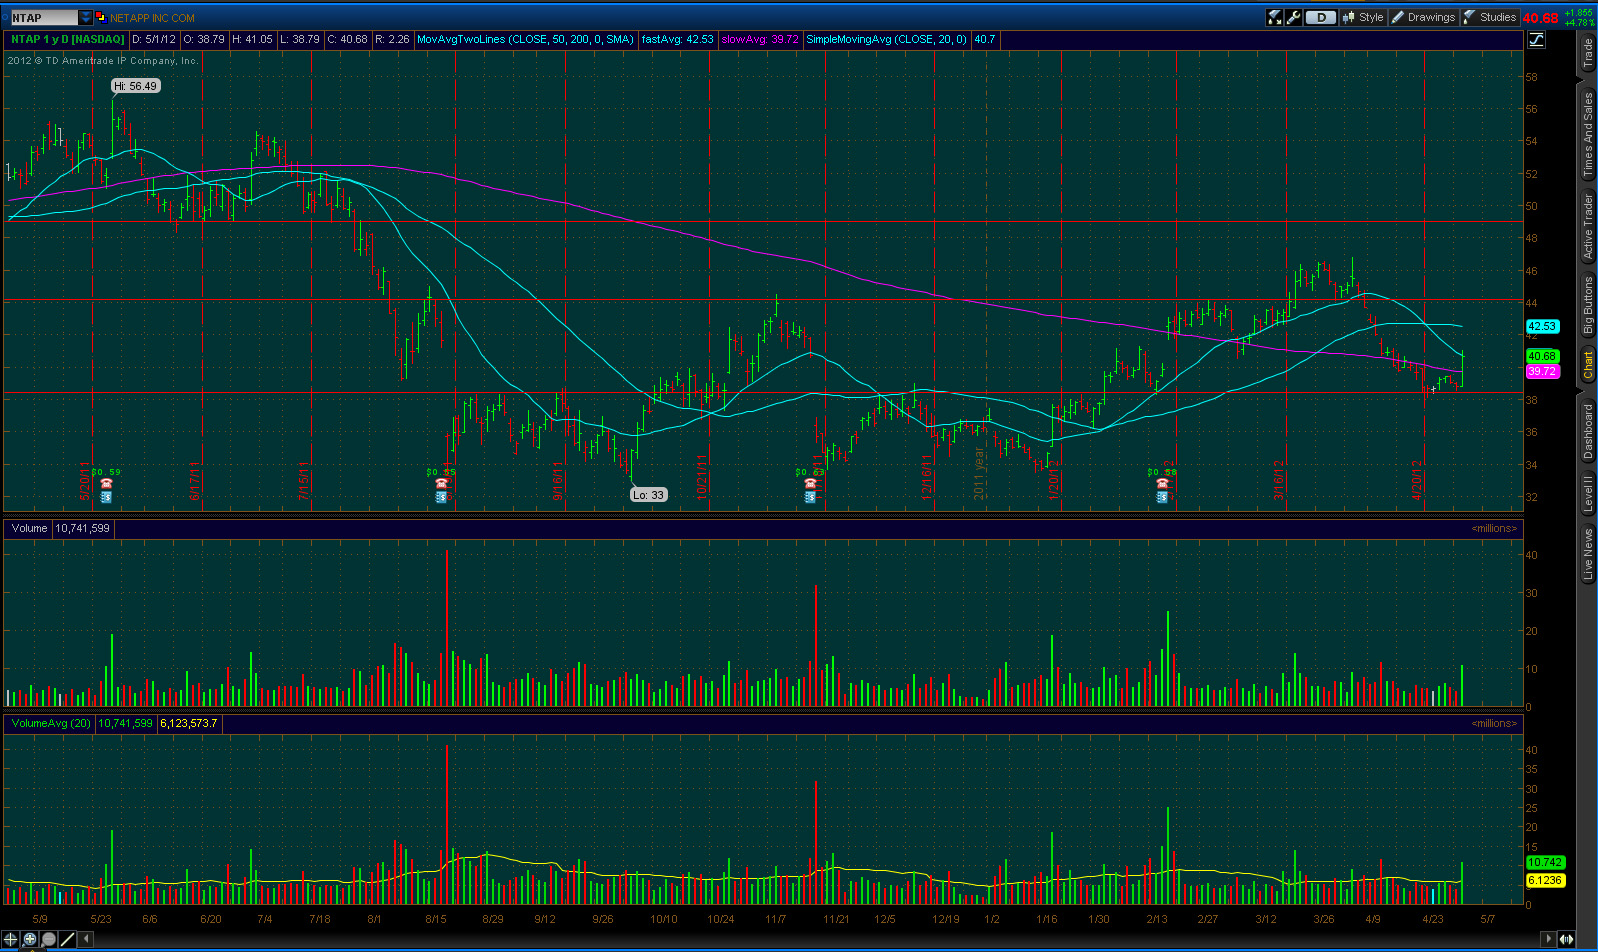Select the crosshair pointer tool

pos(11,939)
